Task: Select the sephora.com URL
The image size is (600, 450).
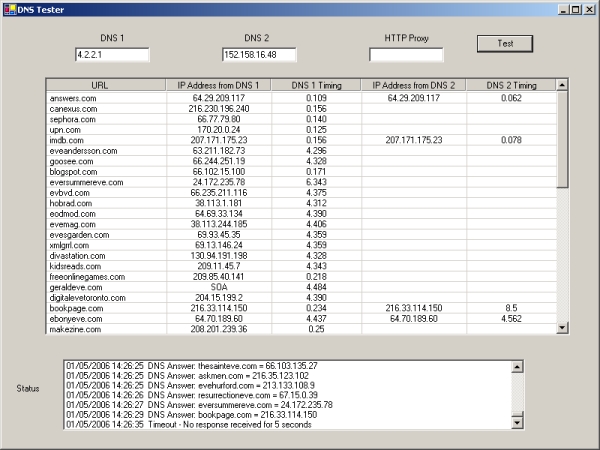Action: point(72,119)
